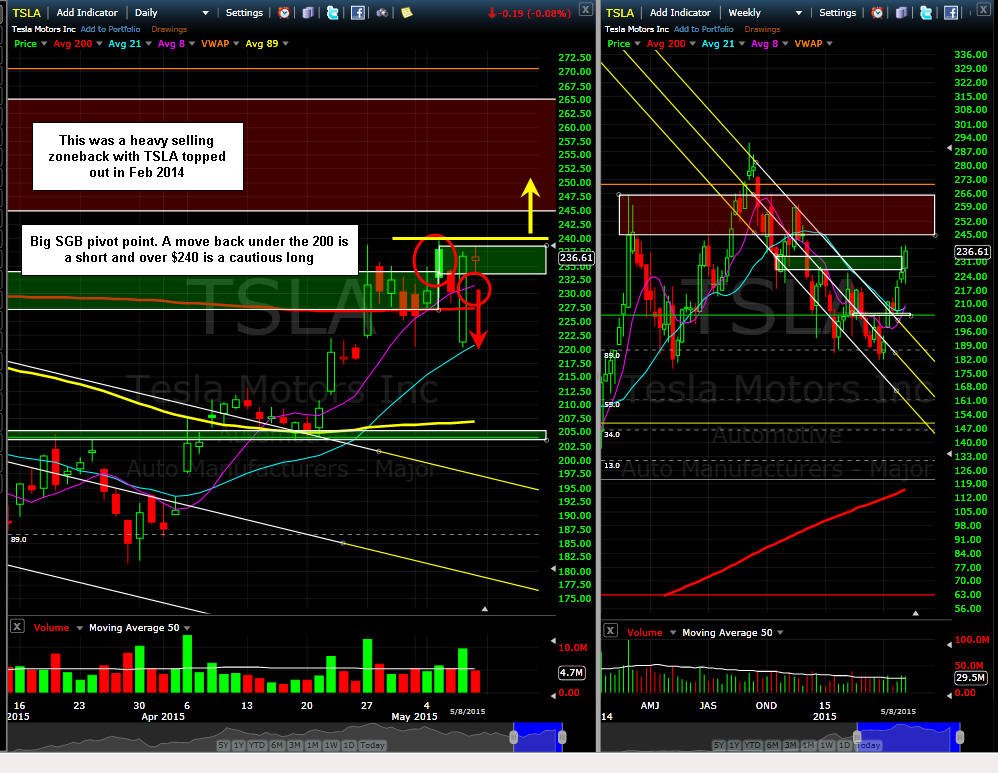Screen dimensions: 998x773
Task: Open Settings in Daily chart
Action: point(244,13)
